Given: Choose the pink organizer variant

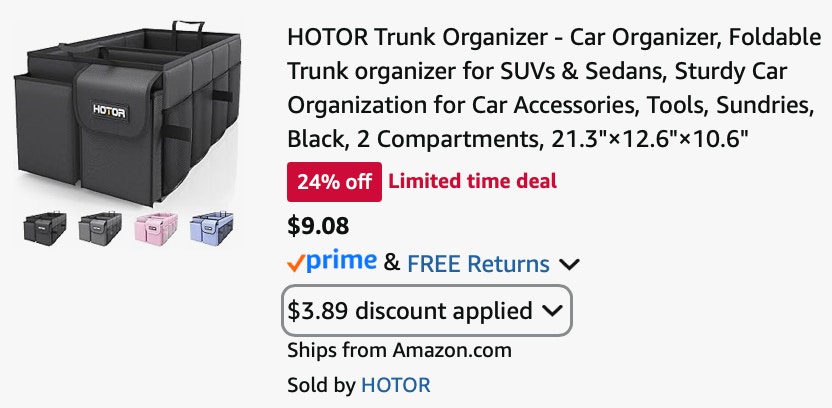Looking at the screenshot, I should point(155,228).
